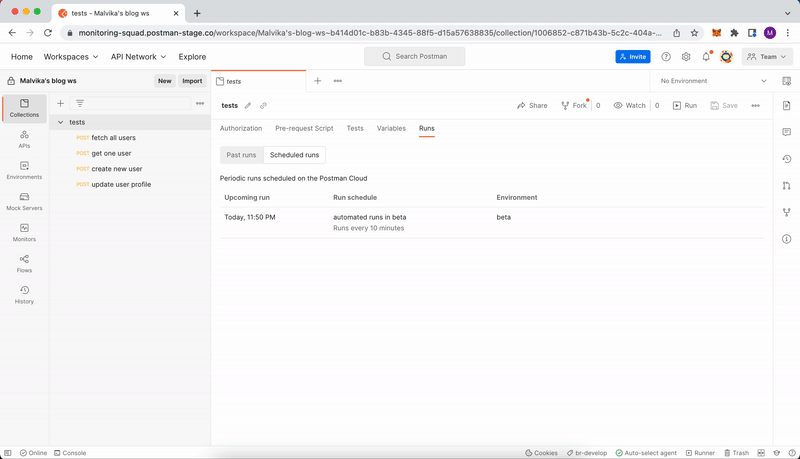The height and width of the screenshot is (459, 800).
Task: Click the notifications bell icon
Action: [x=706, y=57]
